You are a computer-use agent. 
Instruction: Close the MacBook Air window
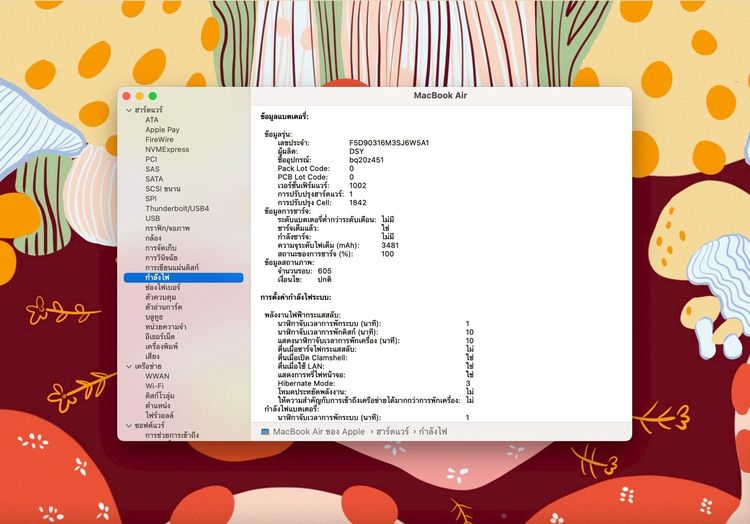coord(127,96)
